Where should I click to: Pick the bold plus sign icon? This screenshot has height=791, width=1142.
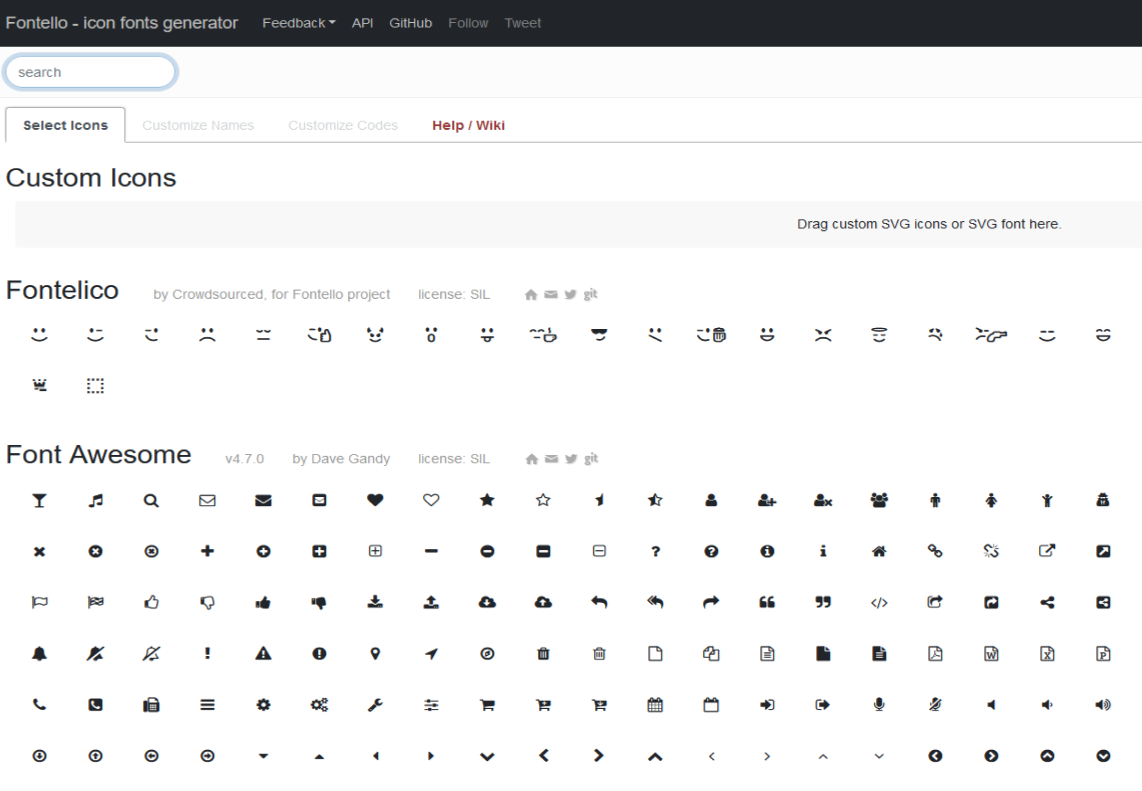point(208,551)
